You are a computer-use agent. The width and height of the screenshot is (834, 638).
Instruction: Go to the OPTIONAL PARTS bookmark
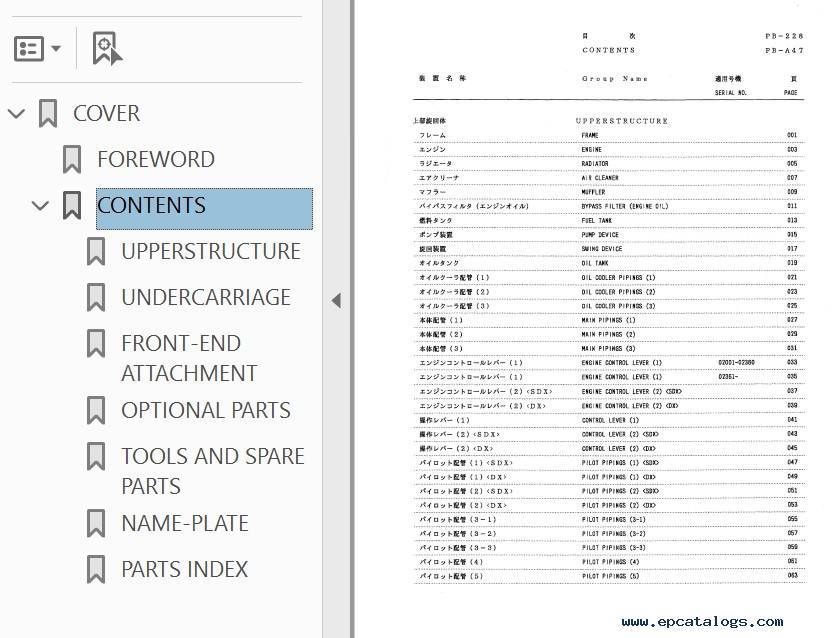206,410
